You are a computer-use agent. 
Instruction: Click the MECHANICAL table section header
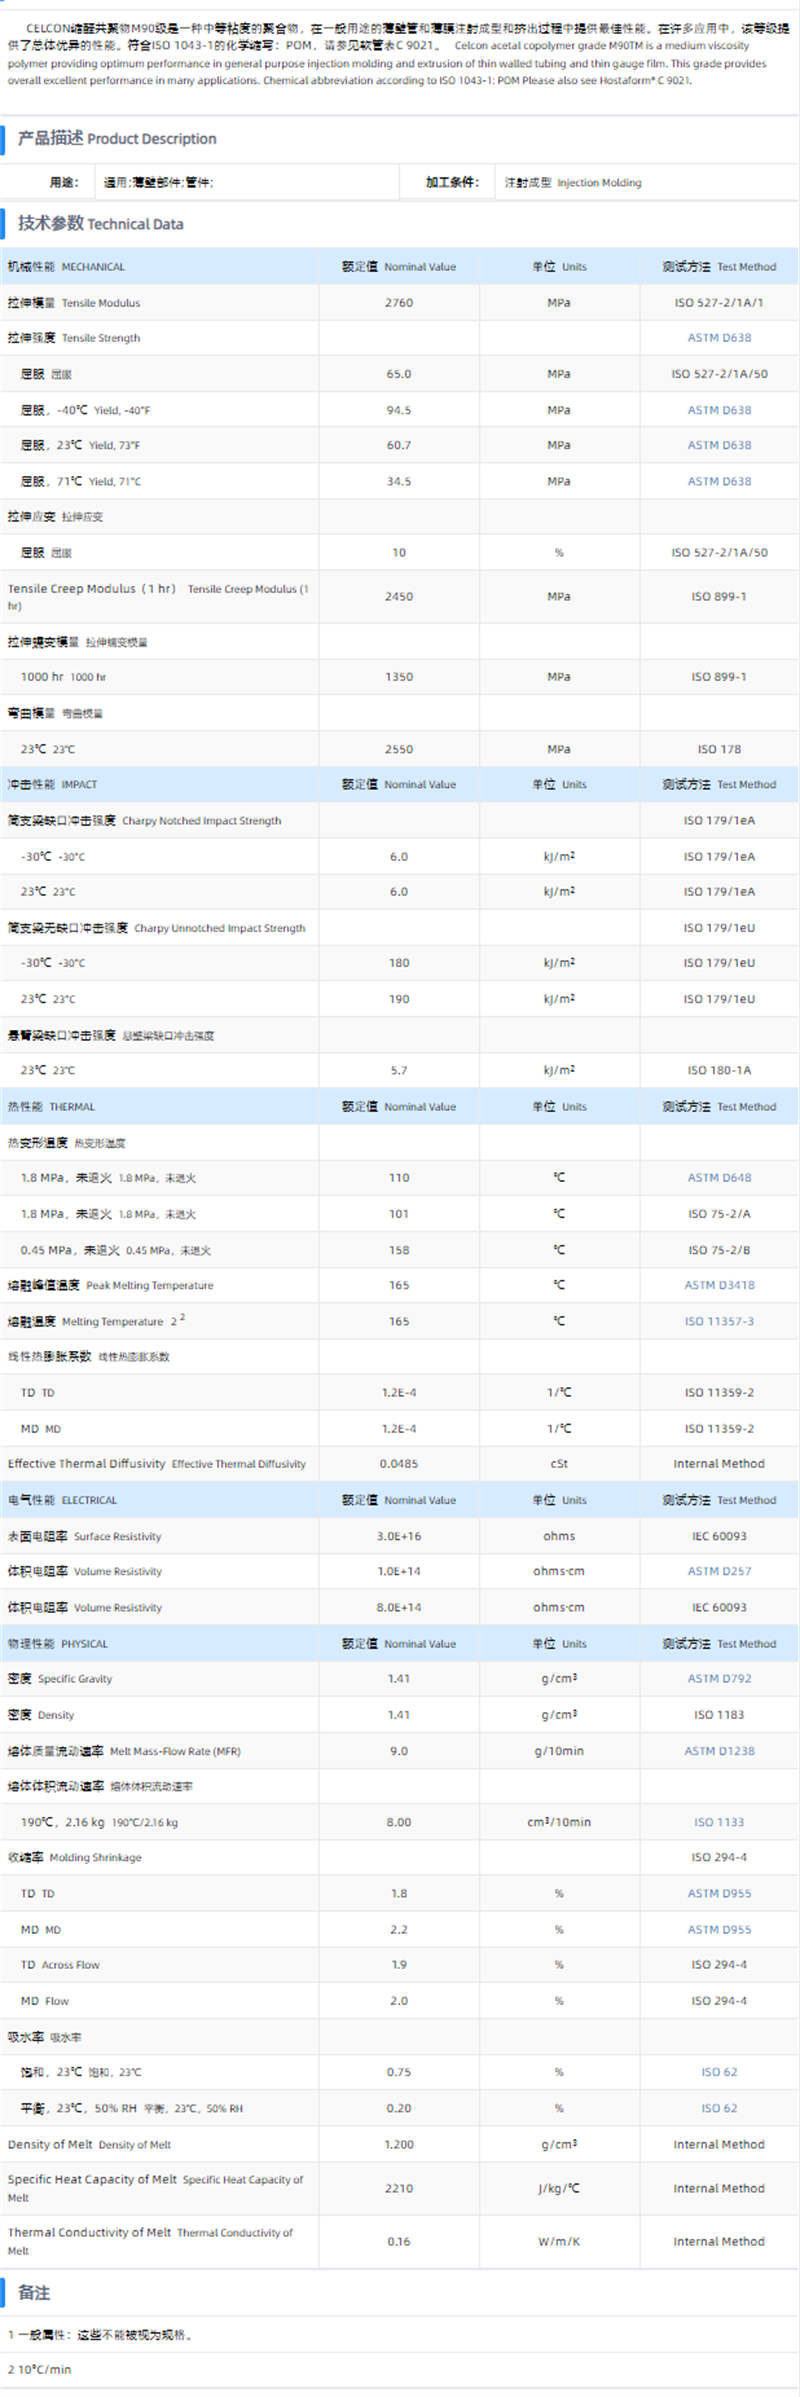66,267
